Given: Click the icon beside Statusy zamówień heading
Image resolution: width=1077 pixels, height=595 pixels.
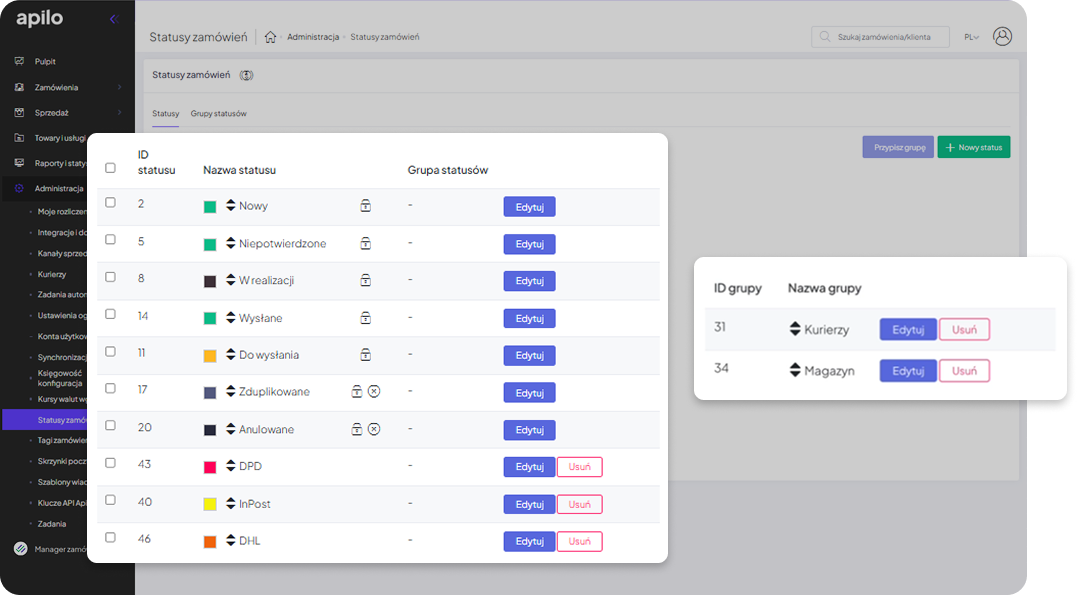Looking at the screenshot, I should pos(247,75).
